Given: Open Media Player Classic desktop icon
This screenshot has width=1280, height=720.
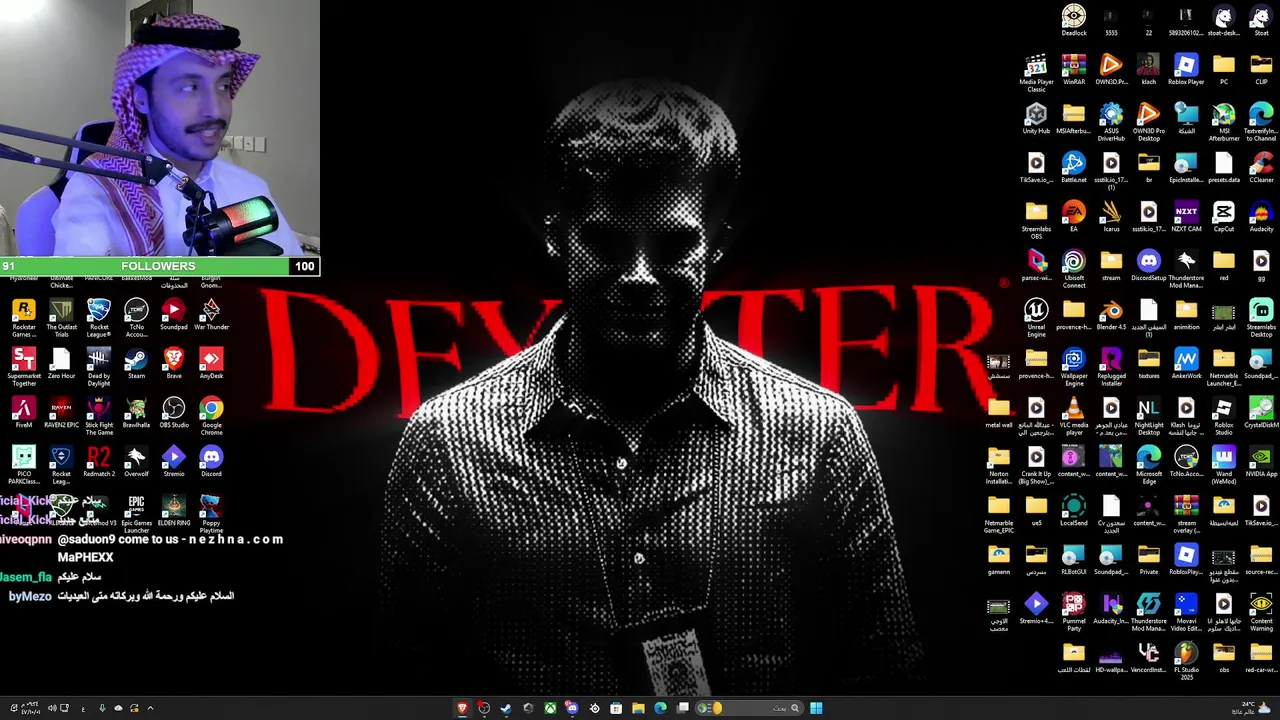Looking at the screenshot, I should (x=1036, y=72).
